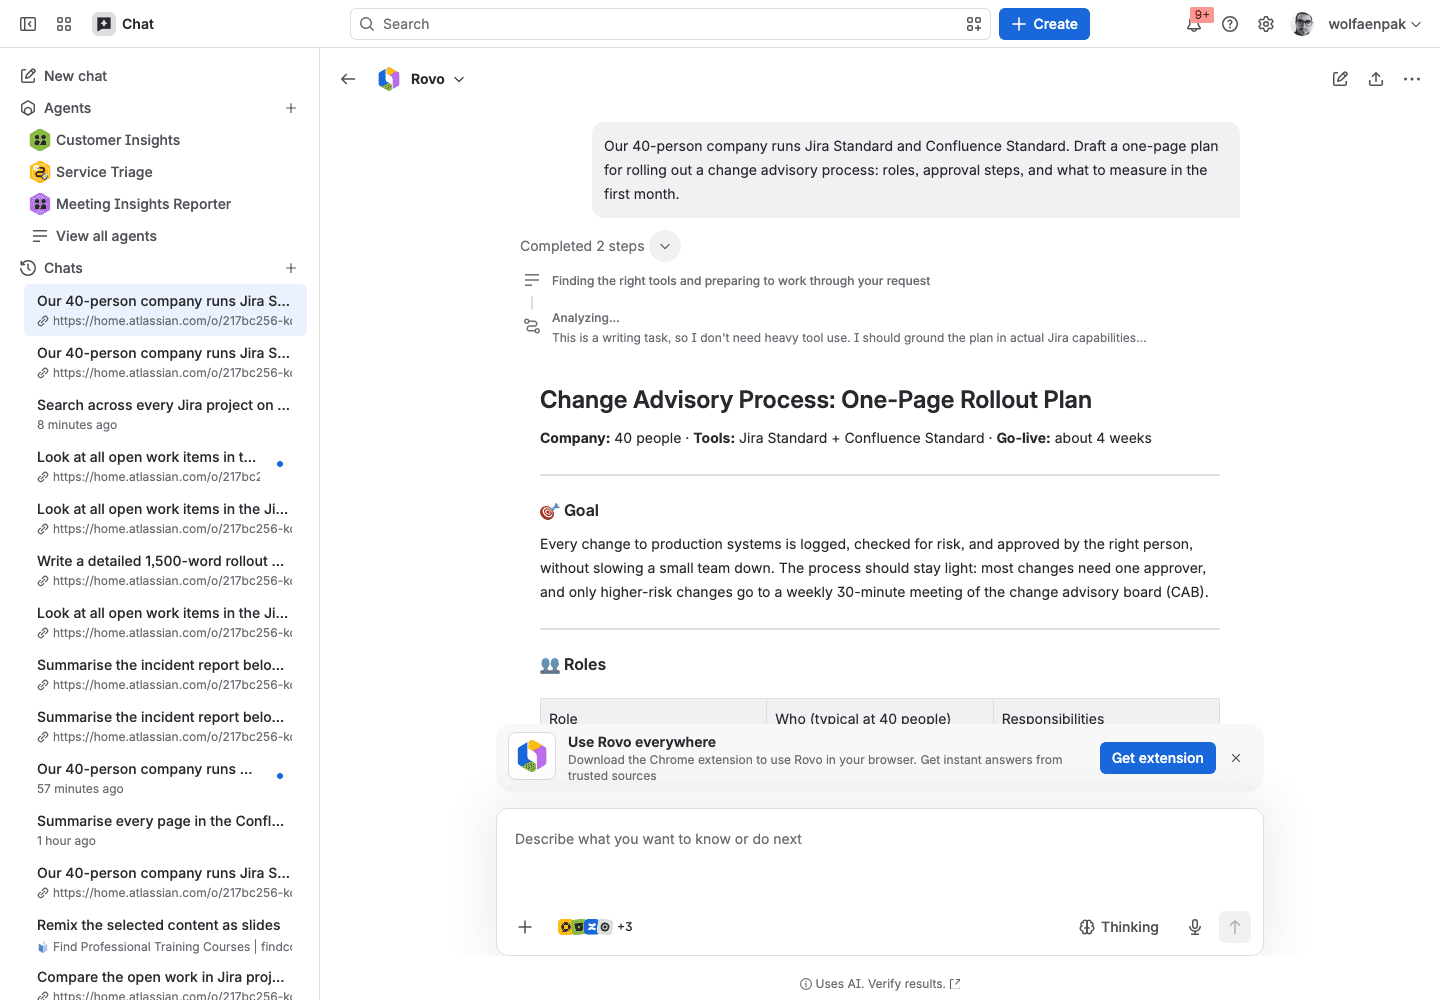Open chat 'Our 40-person company runs' 57 minutes ago
The height and width of the screenshot is (1000, 1440).
point(165,778)
